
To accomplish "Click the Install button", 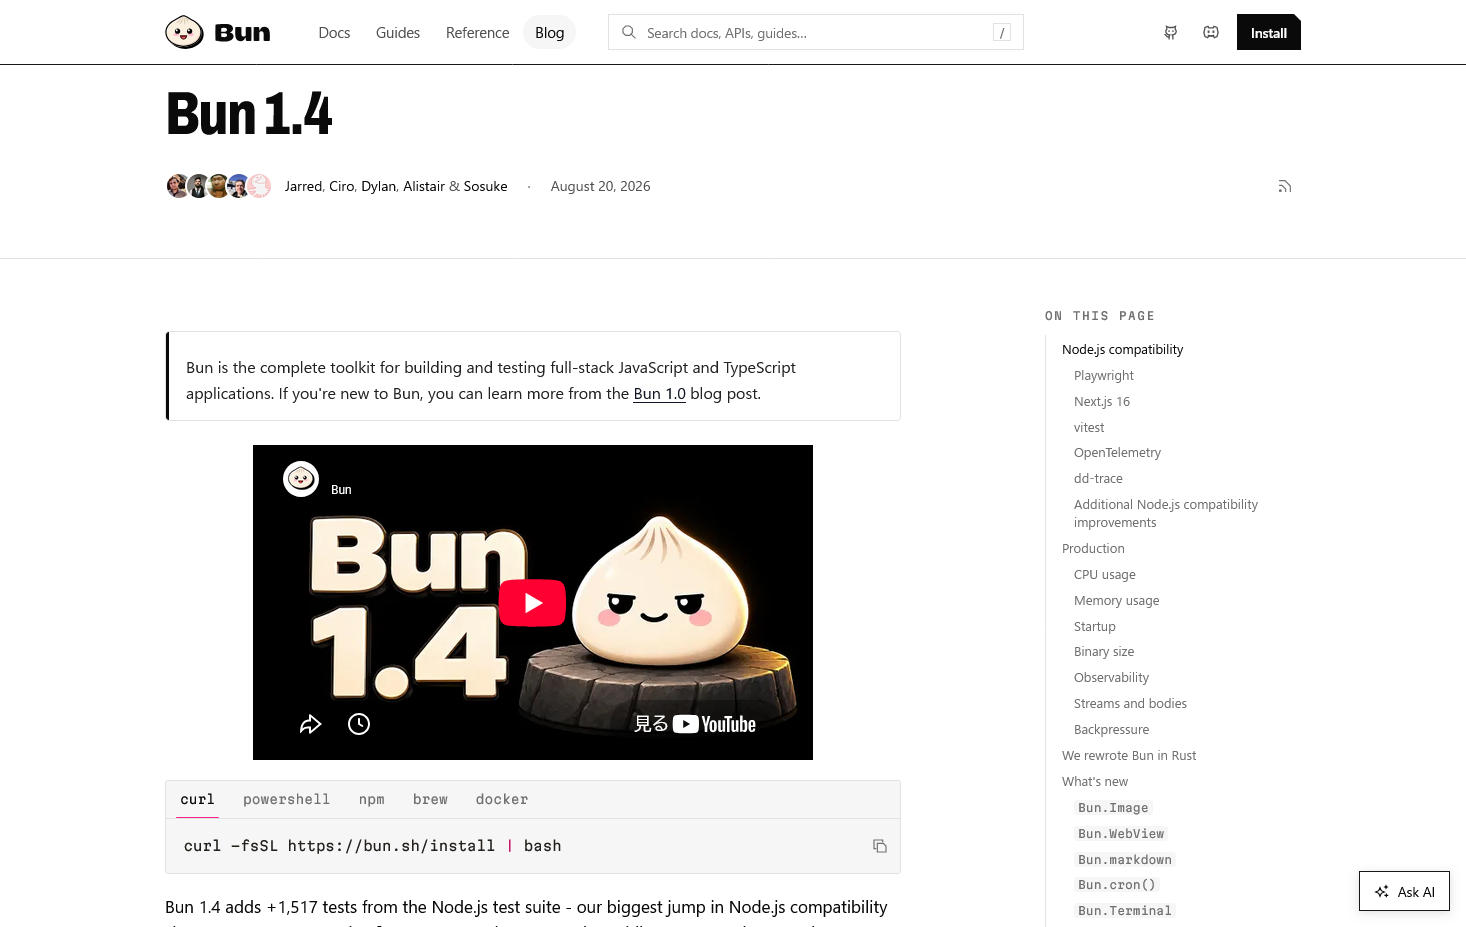I will click(1269, 32).
